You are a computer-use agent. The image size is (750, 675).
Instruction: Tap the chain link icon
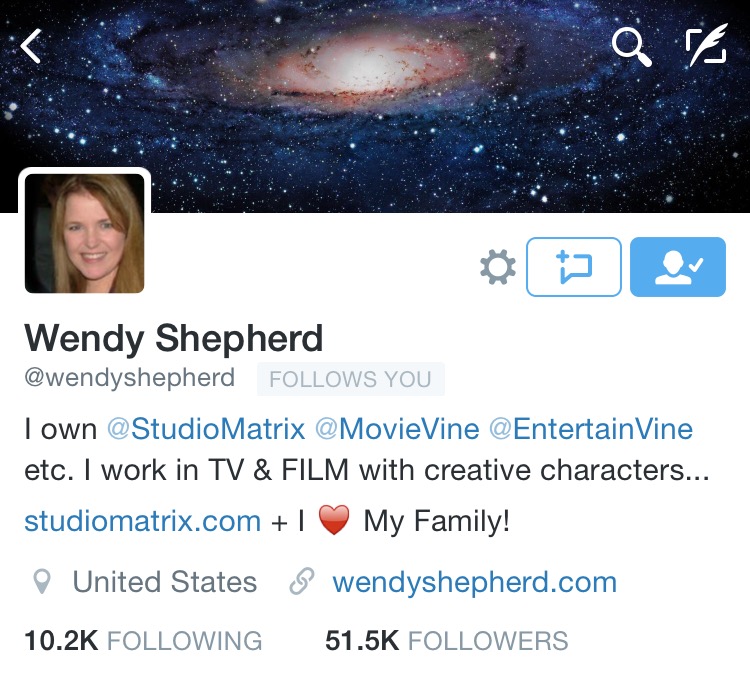coord(302,581)
